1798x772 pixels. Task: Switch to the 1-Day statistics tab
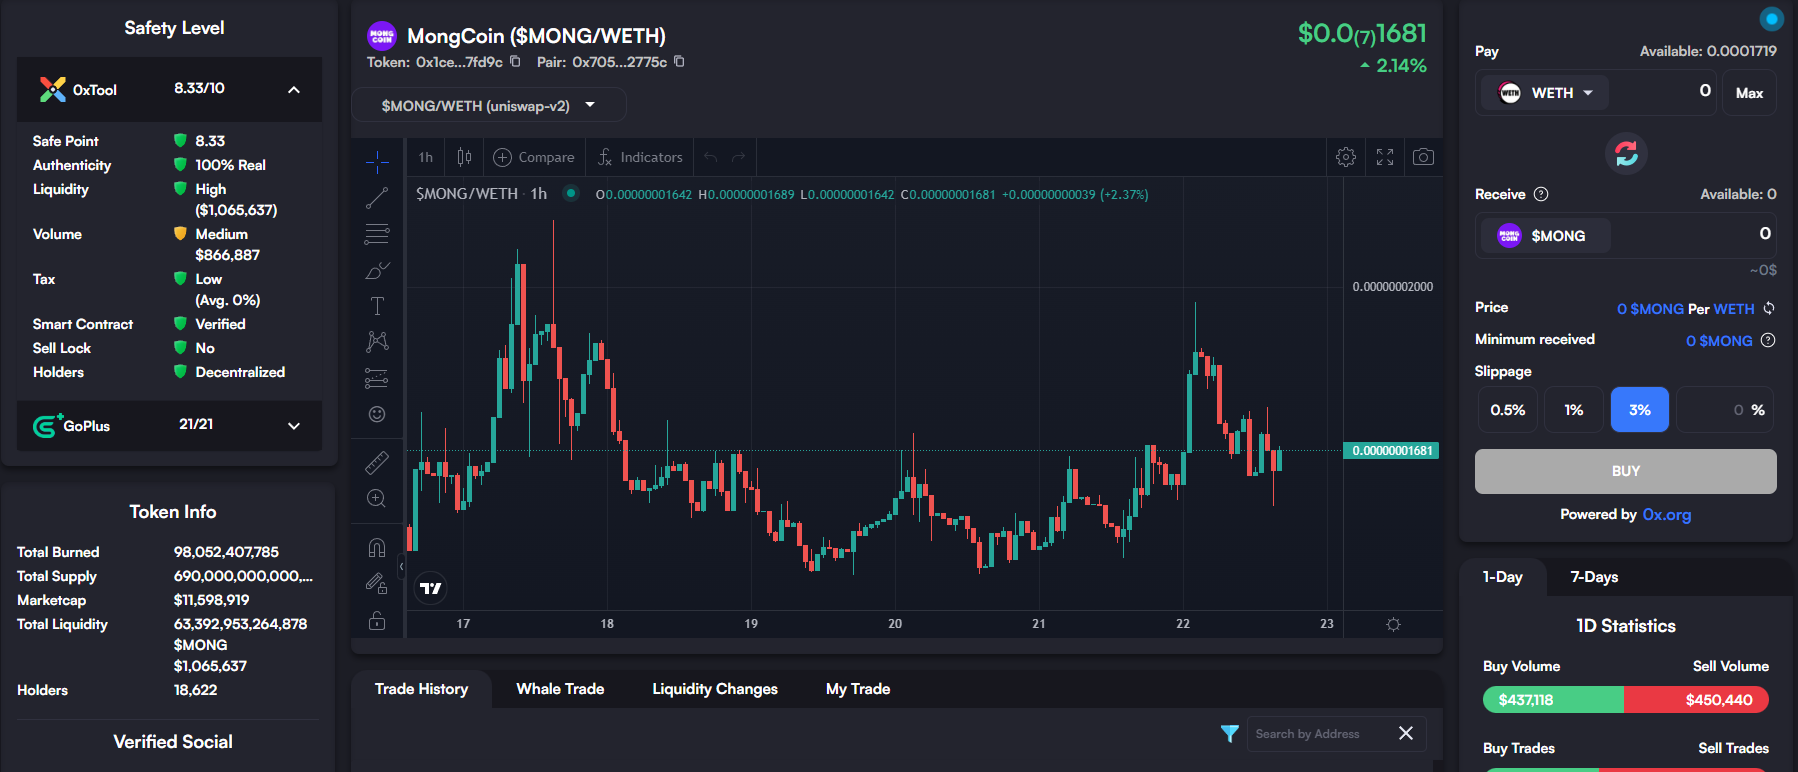[1503, 577]
